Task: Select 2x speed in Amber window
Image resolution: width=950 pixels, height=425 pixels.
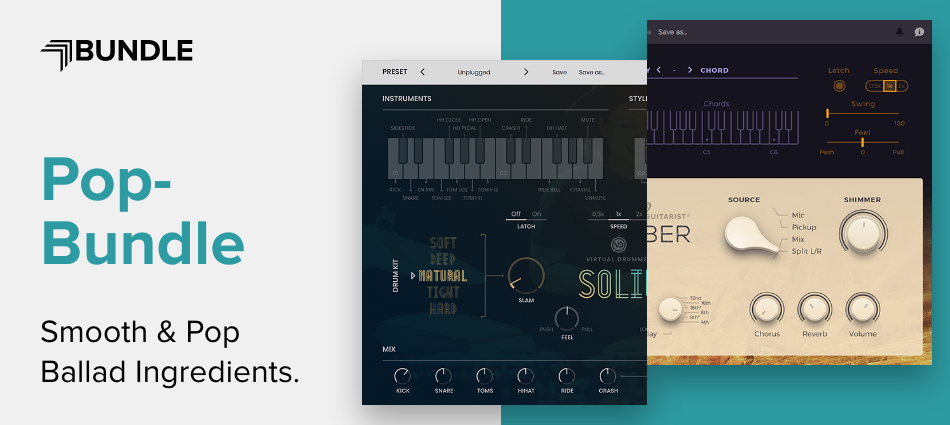Action: click(x=902, y=86)
